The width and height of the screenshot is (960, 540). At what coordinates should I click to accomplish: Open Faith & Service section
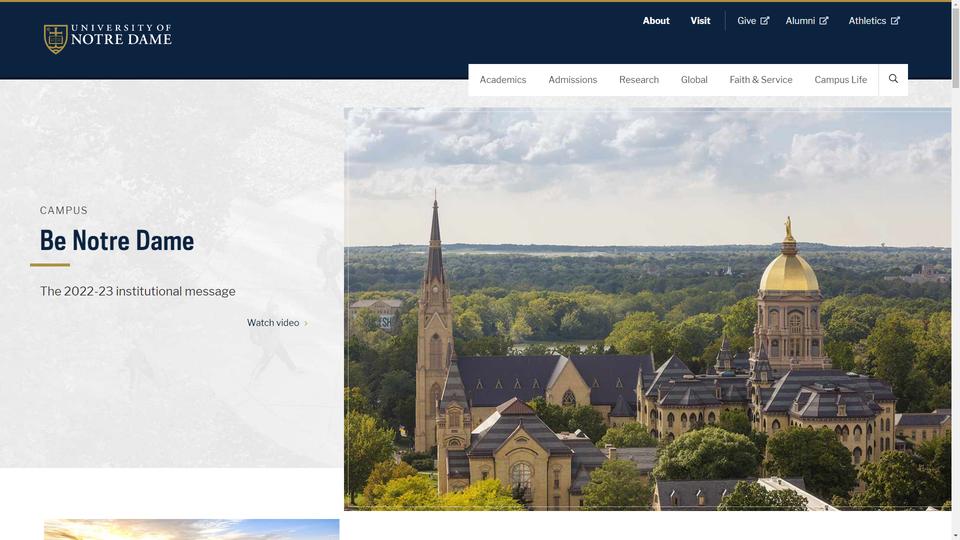pos(760,80)
